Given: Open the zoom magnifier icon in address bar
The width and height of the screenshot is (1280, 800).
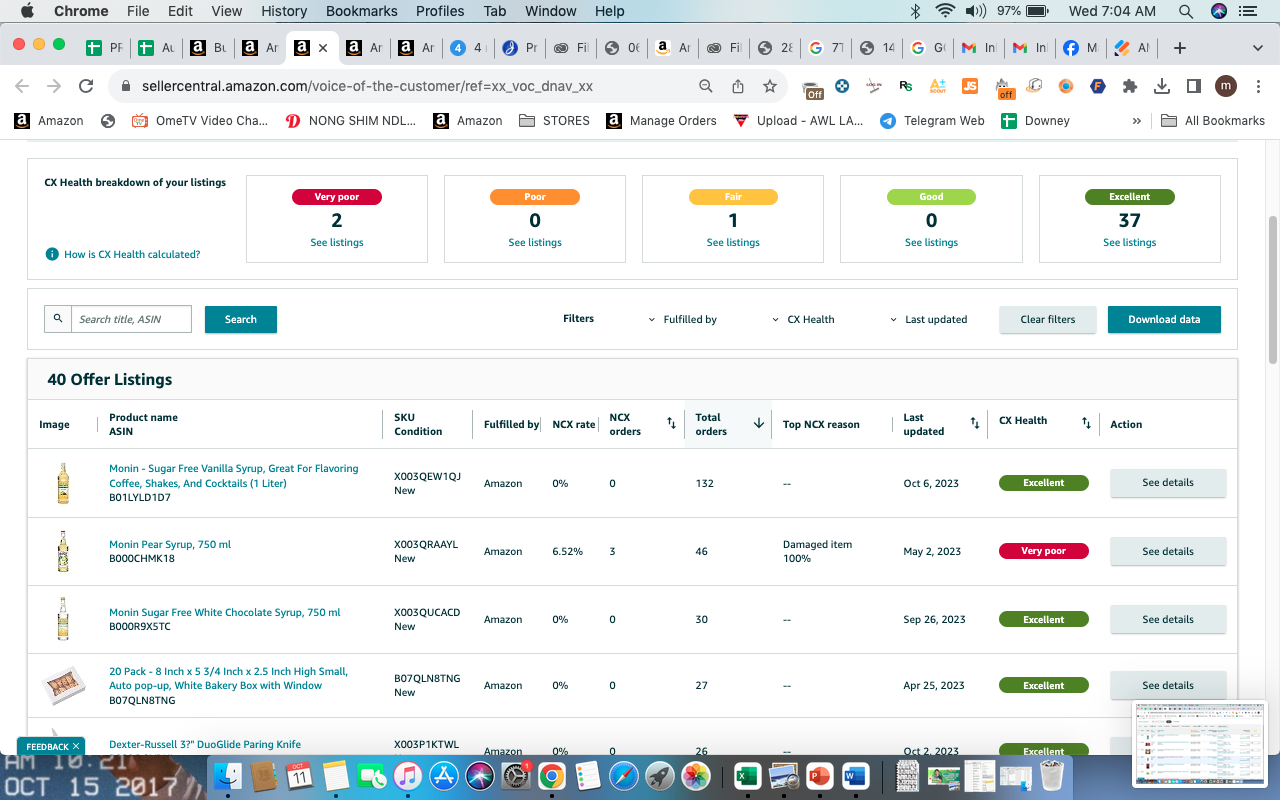Looking at the screenshot, I should (706, 86).
